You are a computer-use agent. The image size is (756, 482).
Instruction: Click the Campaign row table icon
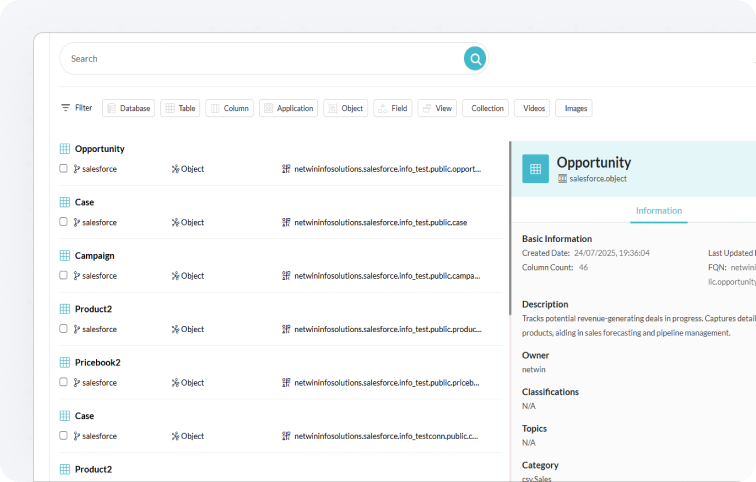[x=64, y=256]
